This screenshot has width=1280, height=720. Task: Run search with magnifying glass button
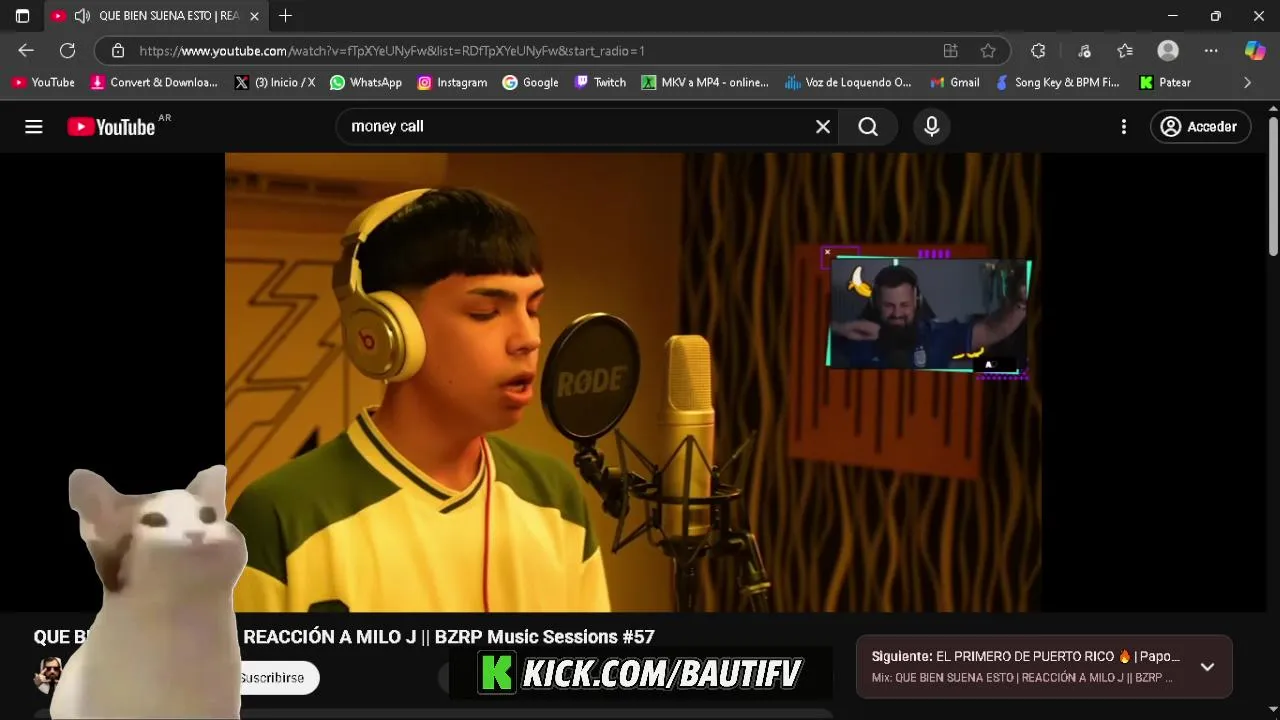tap(868, 126)
